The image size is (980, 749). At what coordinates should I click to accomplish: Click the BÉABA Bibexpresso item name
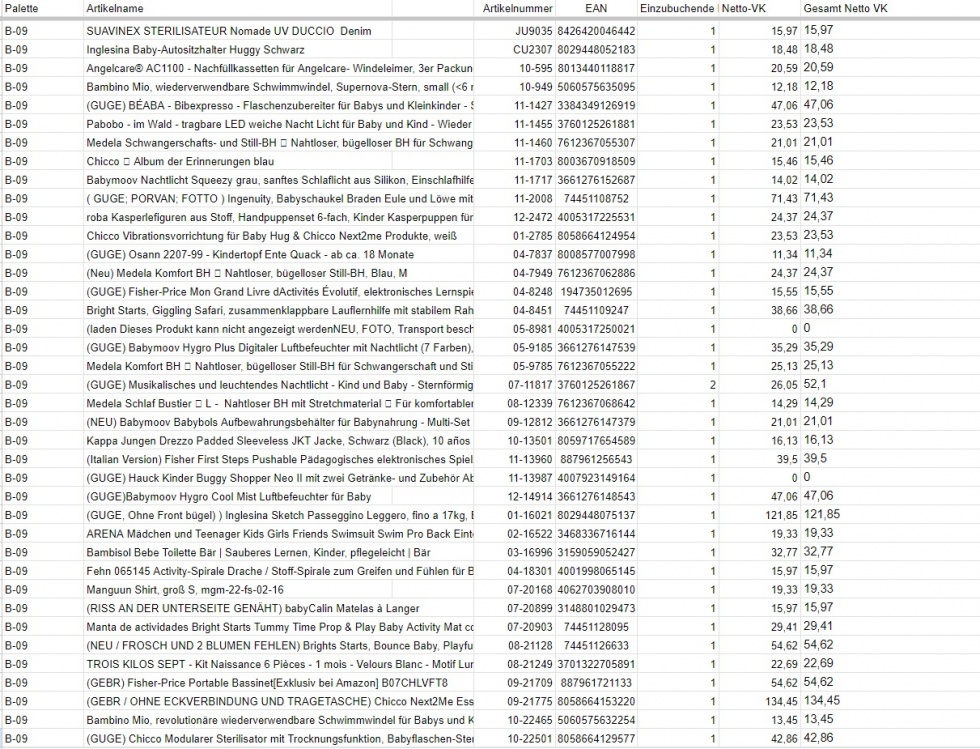pos(279,105)
